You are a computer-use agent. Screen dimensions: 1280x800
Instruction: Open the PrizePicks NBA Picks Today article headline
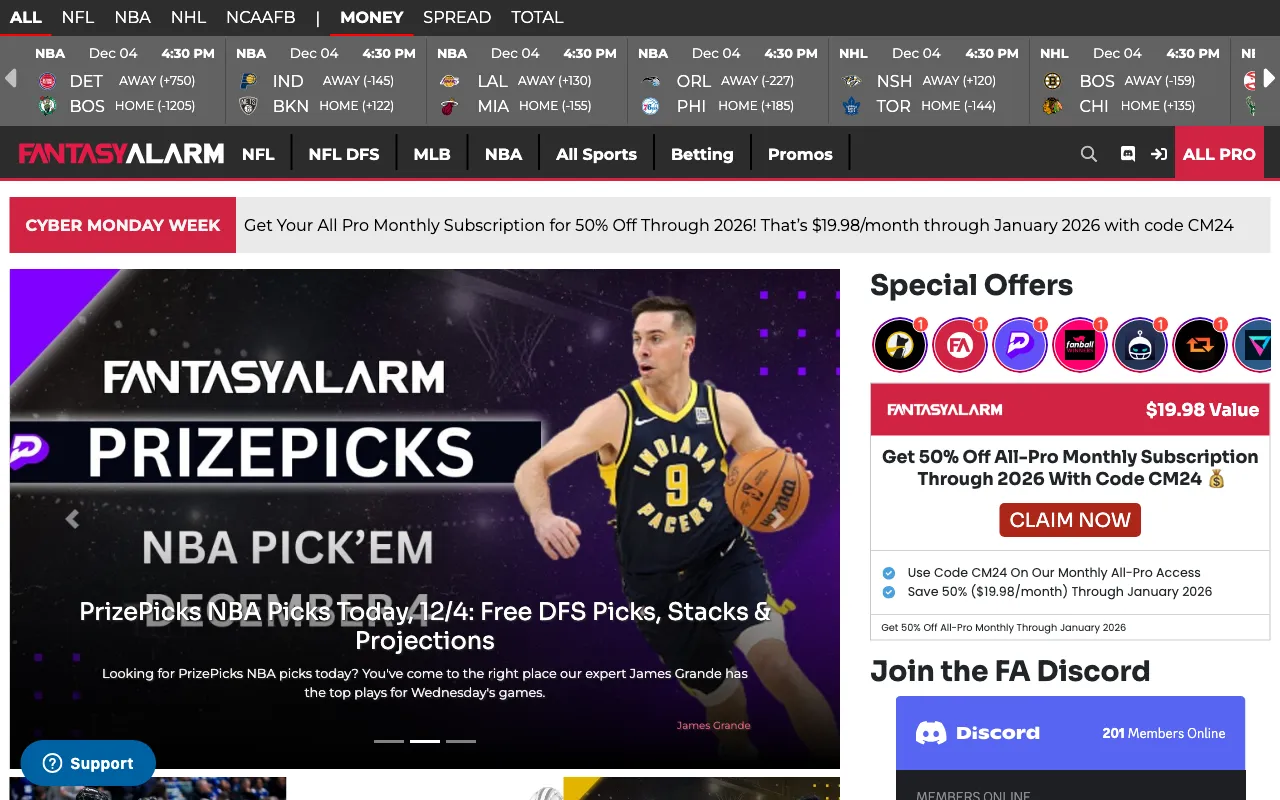pyautogui.click(x=425, y=626)
